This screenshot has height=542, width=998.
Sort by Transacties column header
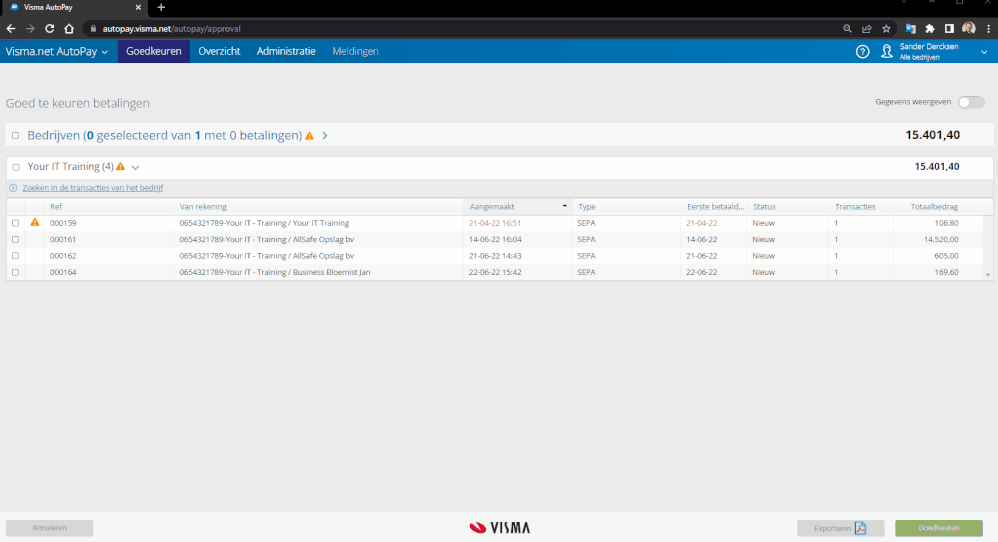point(855,207)
